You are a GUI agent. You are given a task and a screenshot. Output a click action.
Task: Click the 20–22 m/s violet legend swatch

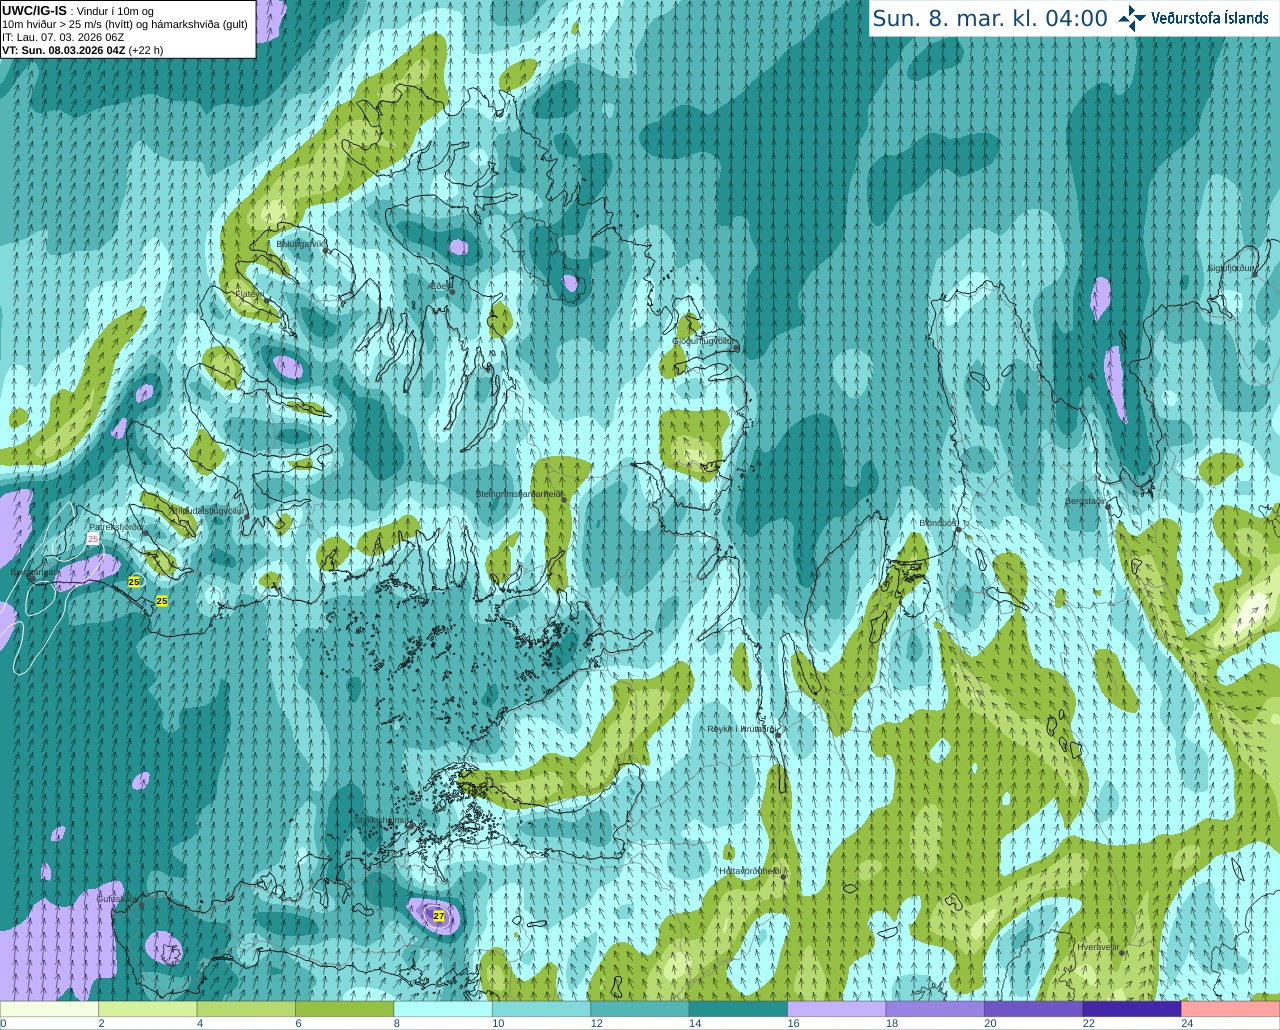[1034, 1009]
